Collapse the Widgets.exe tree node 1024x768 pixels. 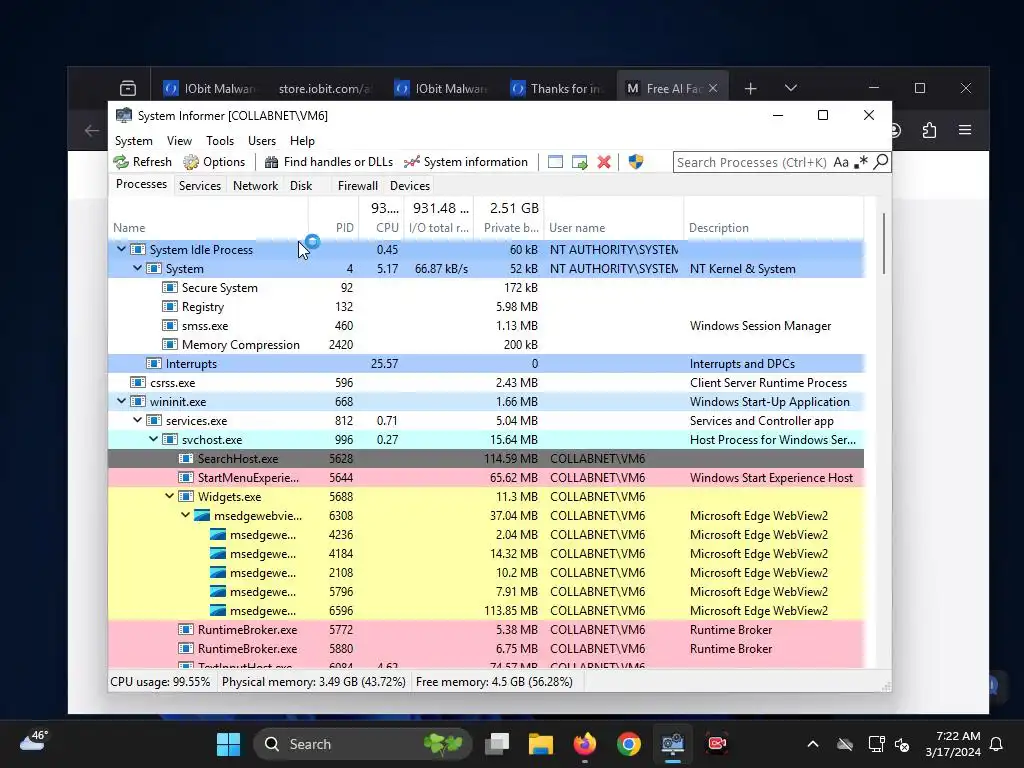click(169, 496)
